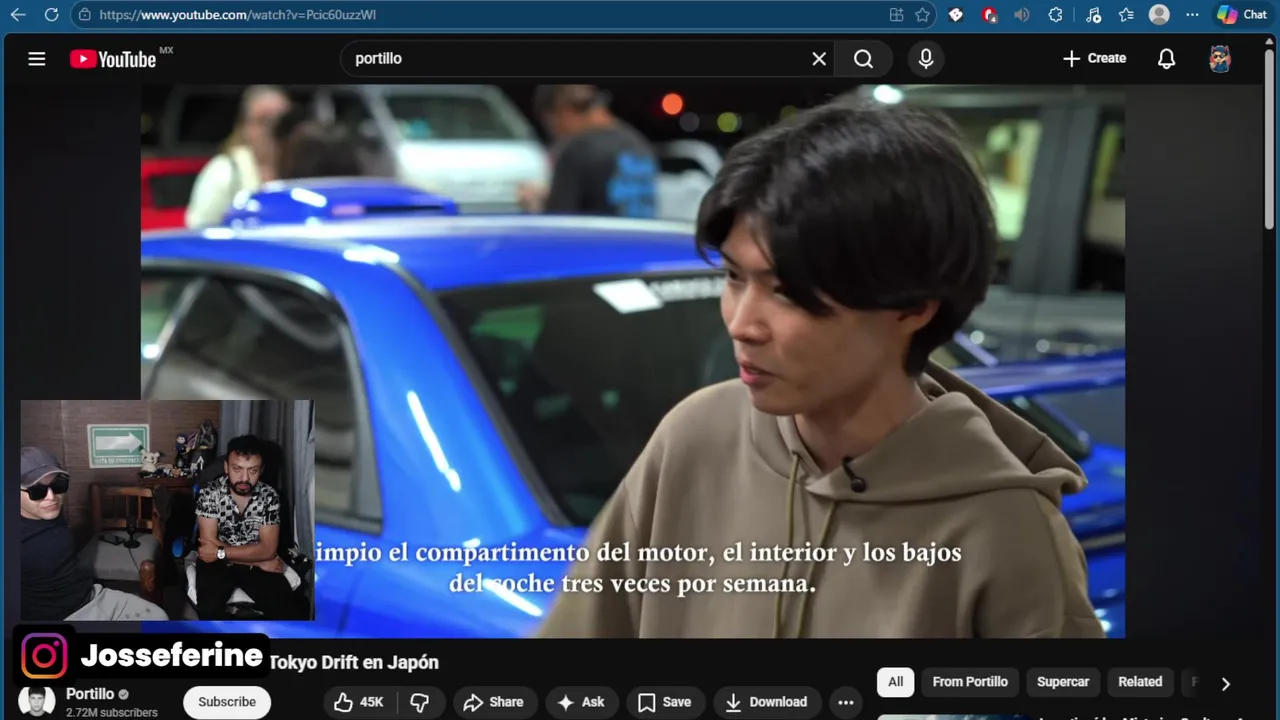Image resolution: width=1280 pixels, height=720 pixels.
Task: Open the Create button menu
Action: tap(1094, 59)
